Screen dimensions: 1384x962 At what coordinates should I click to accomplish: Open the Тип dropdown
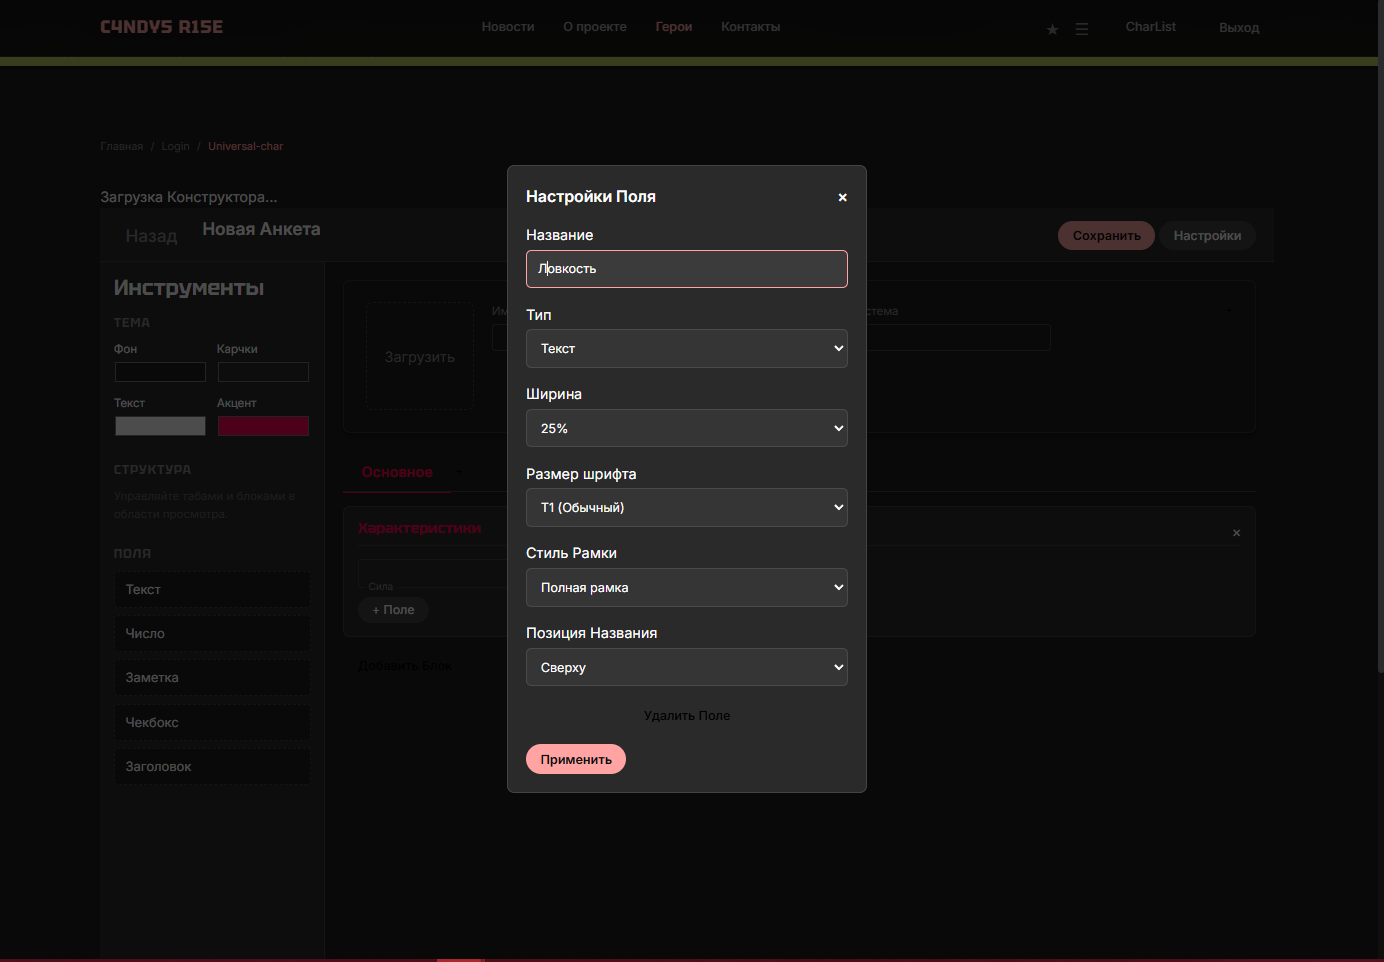click(687, 348)
